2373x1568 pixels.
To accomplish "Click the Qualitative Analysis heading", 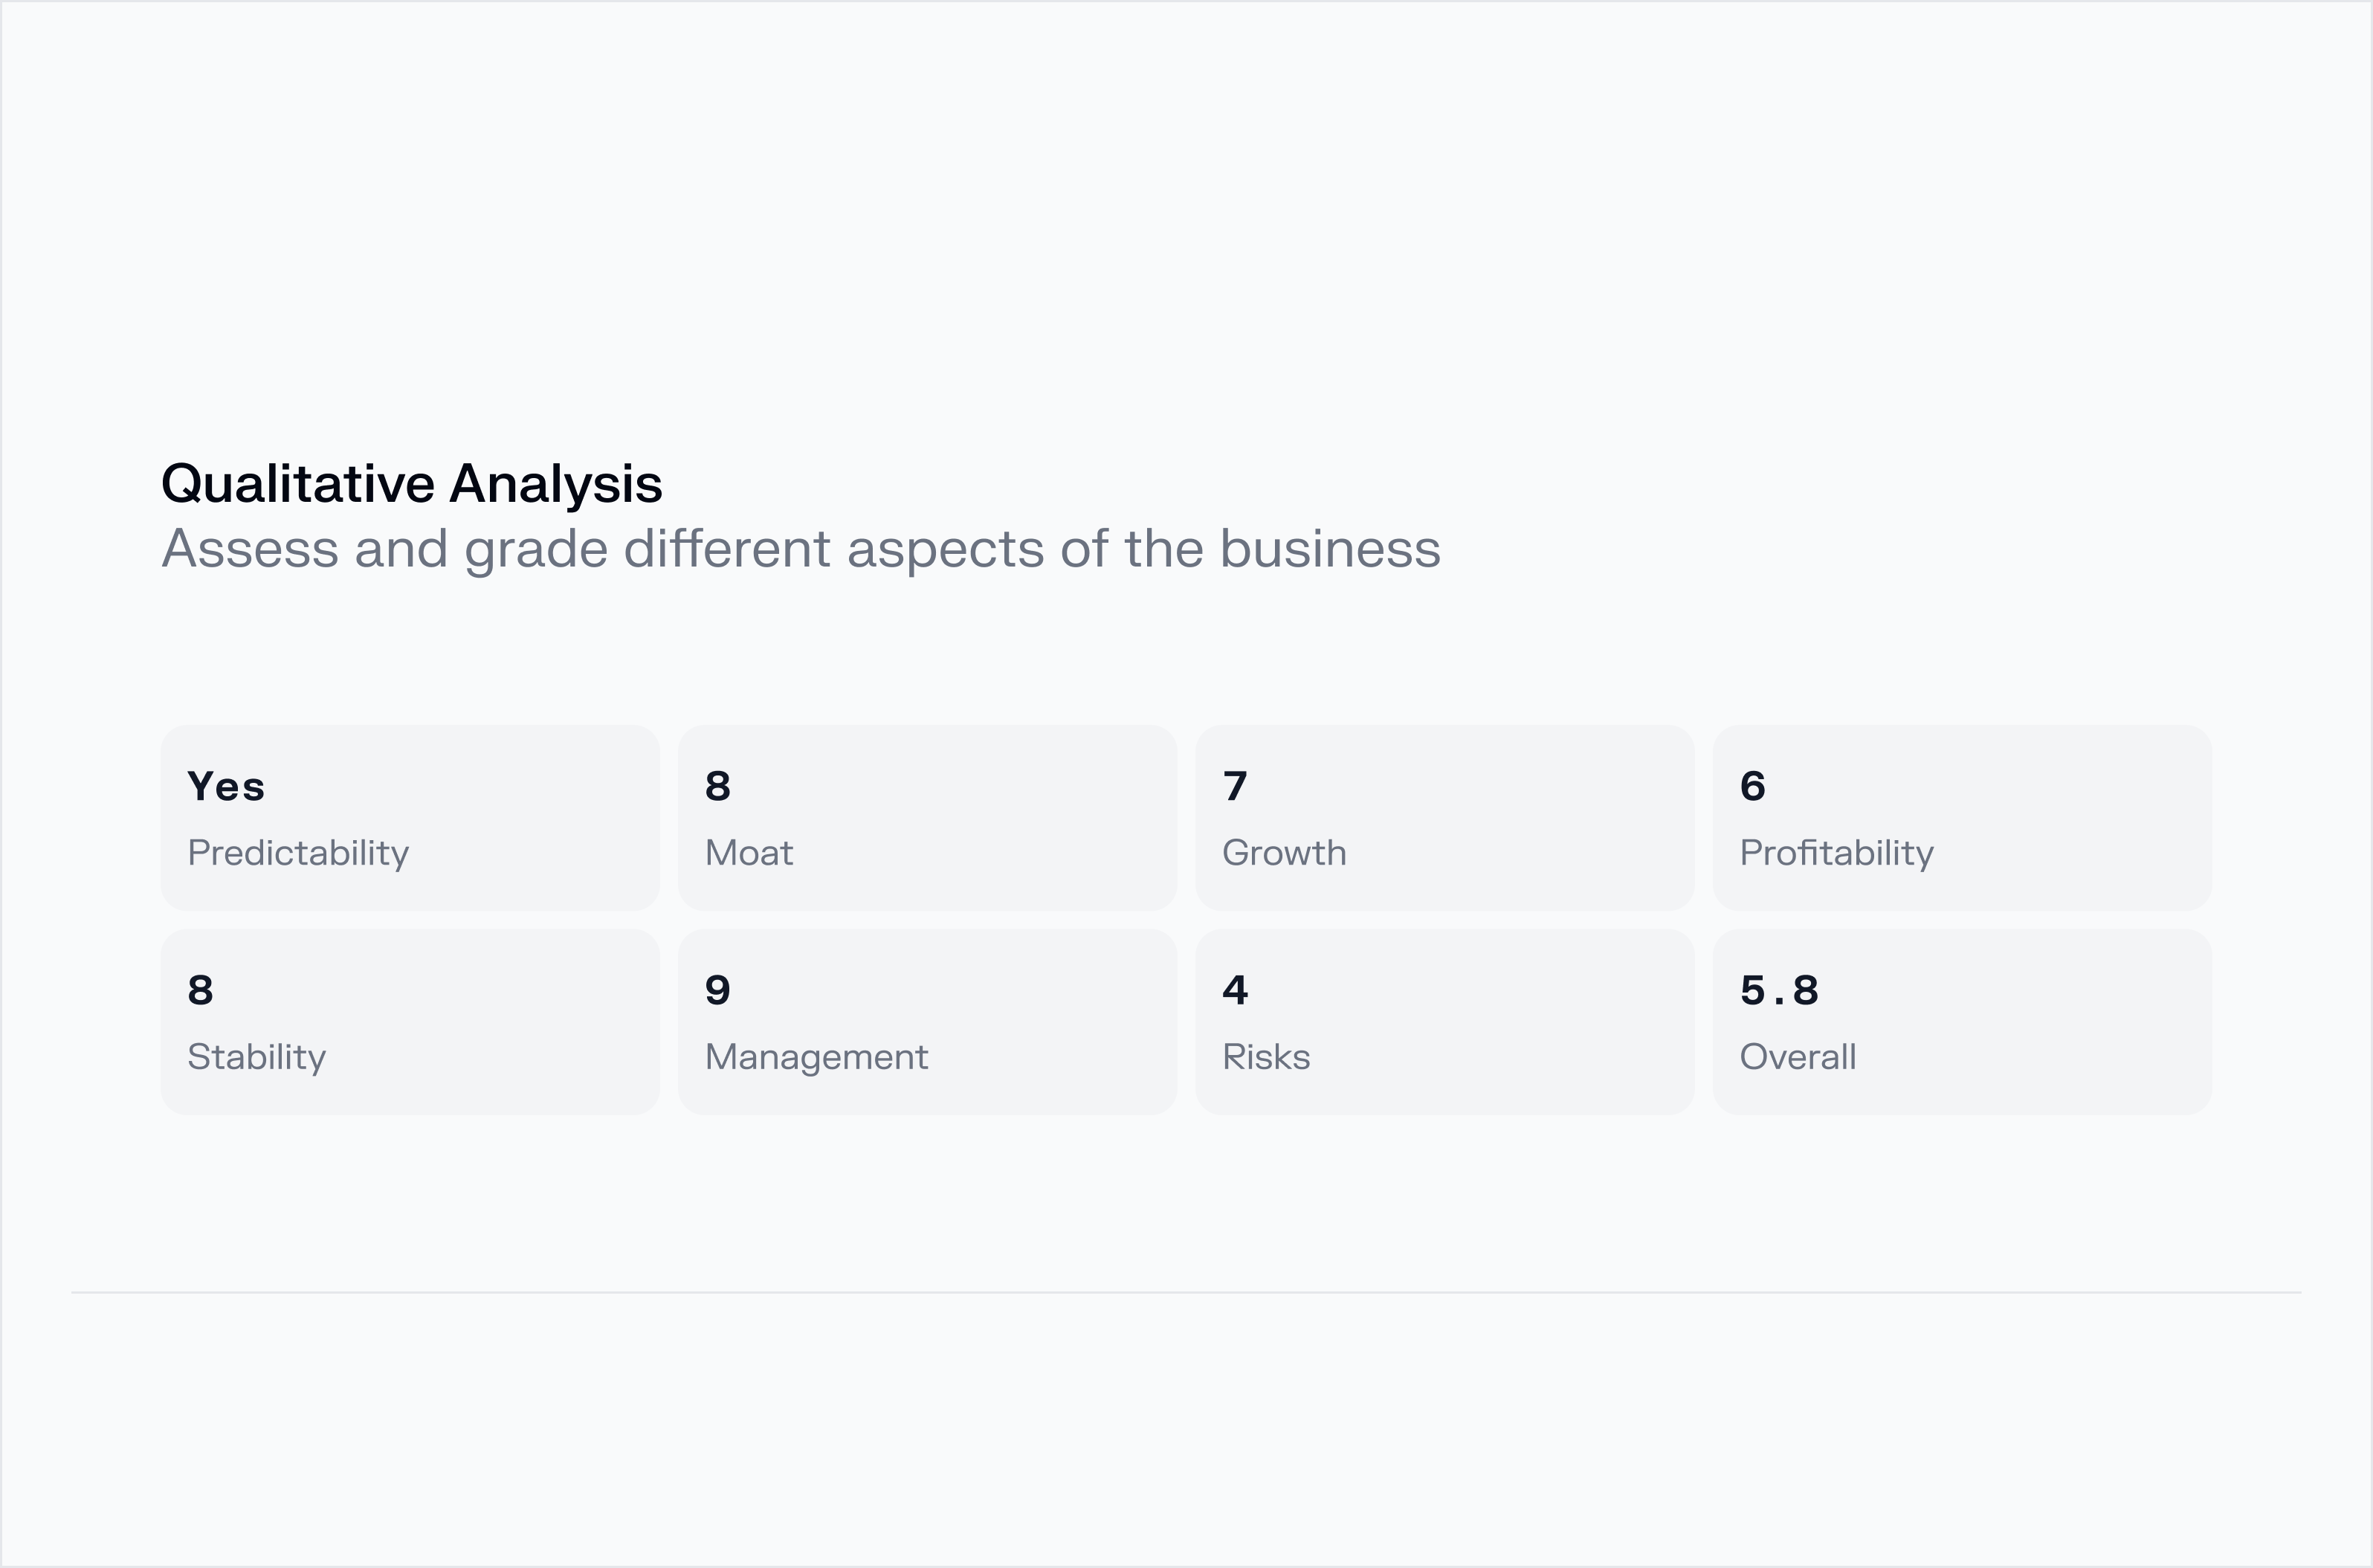I will point(411,484).
